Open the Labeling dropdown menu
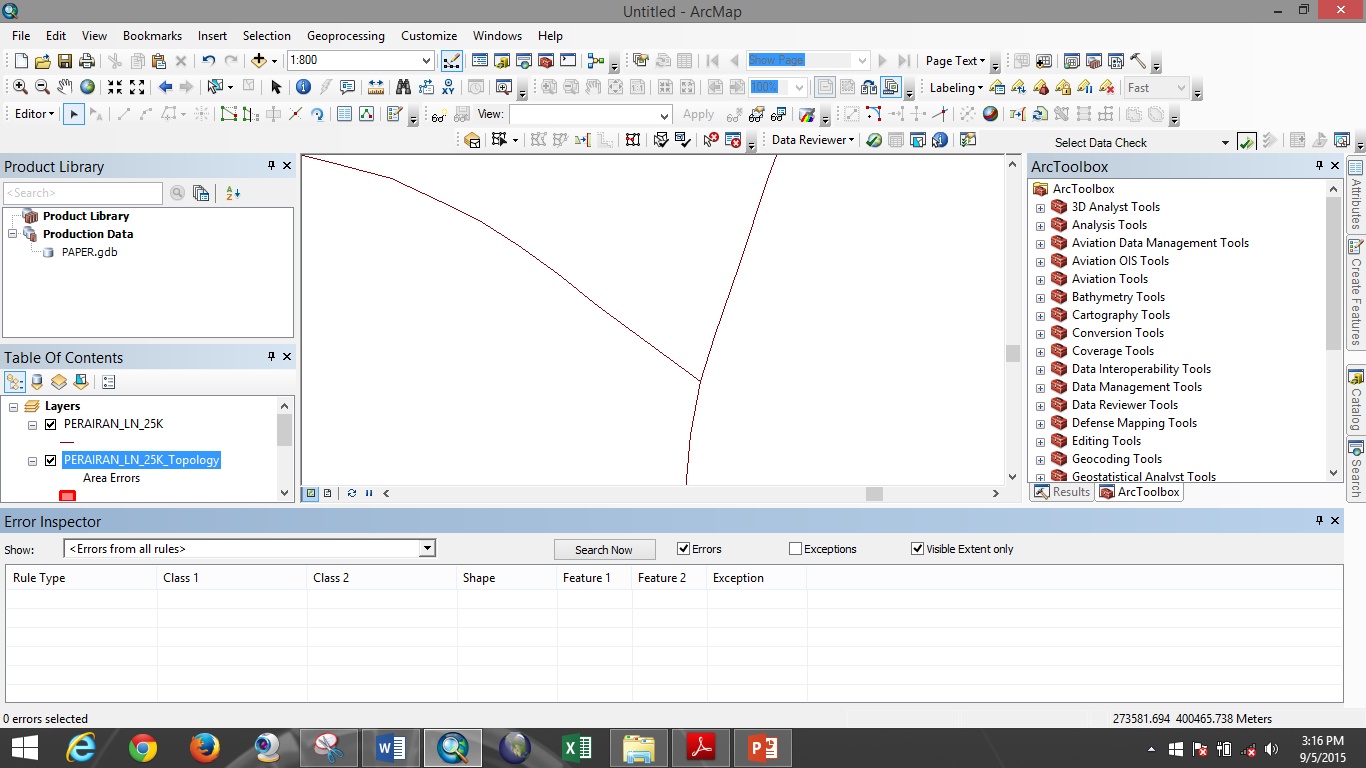 (958, 88)
